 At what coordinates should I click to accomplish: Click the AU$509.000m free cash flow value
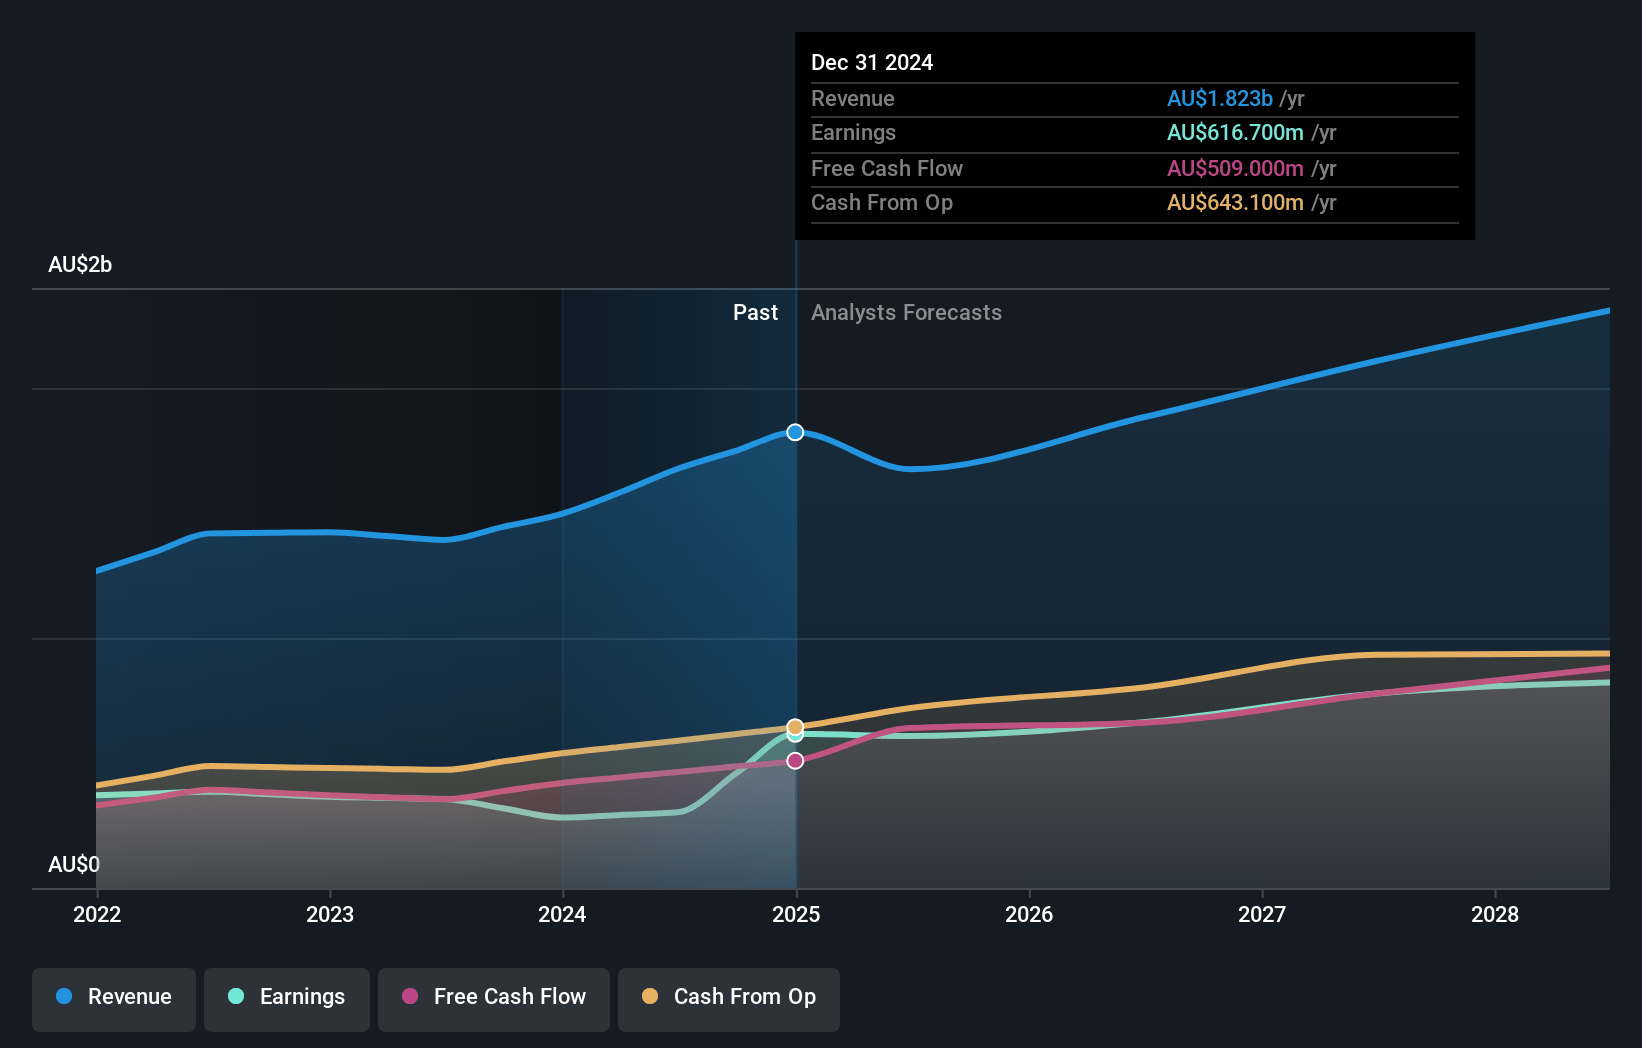coord(1235,169)
